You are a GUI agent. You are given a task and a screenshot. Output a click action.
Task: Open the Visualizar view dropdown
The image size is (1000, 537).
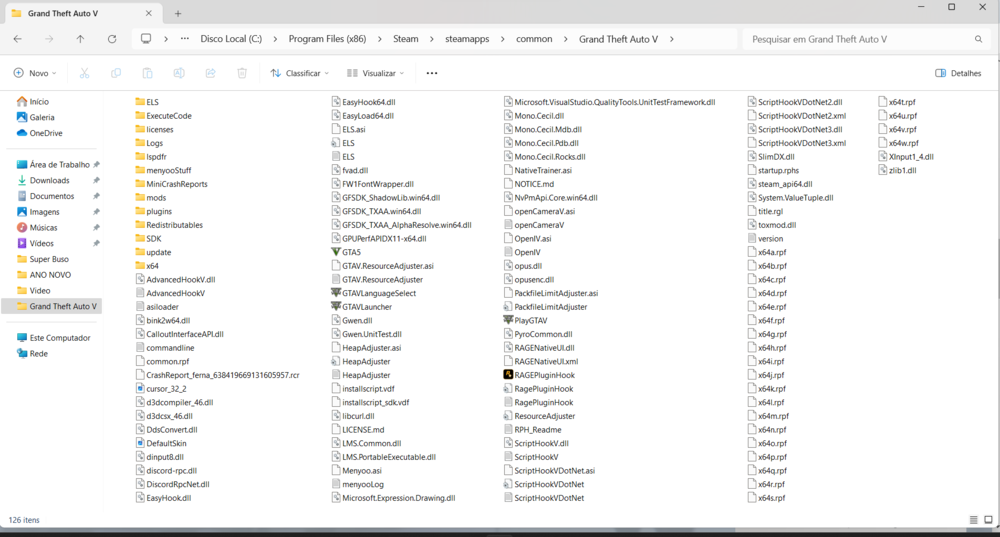click(376, 73)
